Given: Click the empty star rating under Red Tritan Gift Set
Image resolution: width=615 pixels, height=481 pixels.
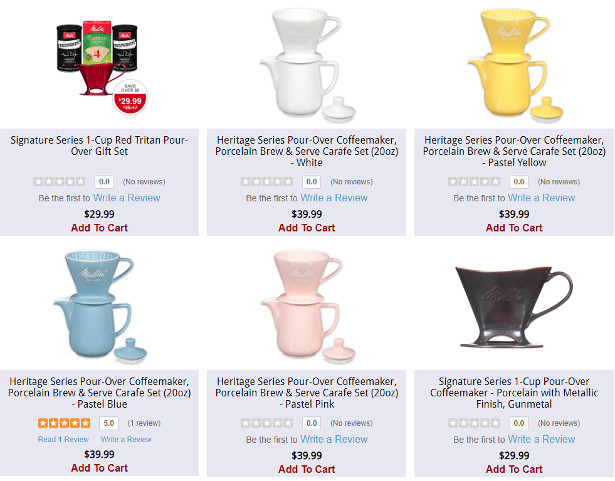Looking at the screenshot, I should [59, 182].
